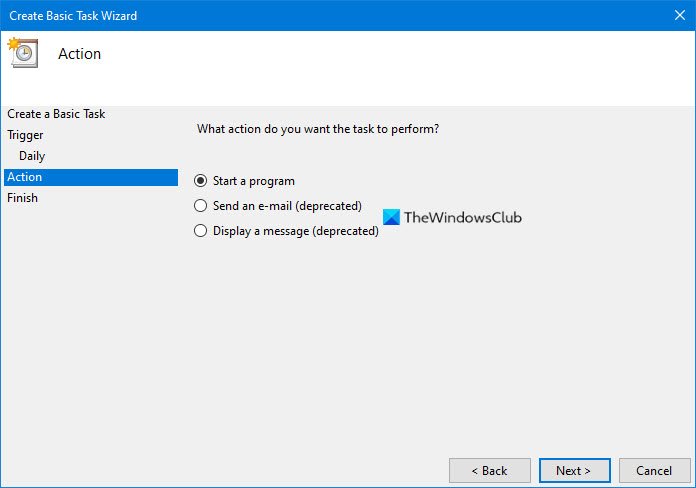Go to the Finish step
696x488 pixels.
click(x=23, y=198)
